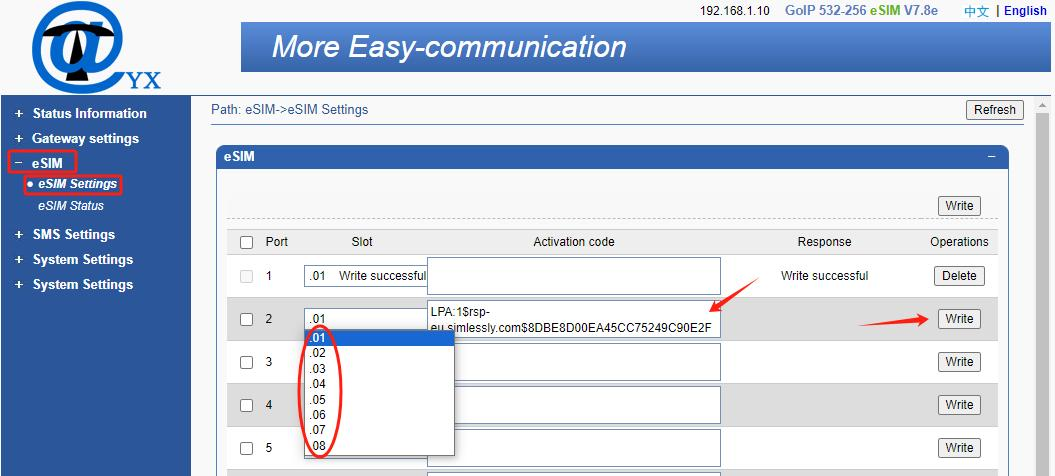Click the Refresh button
Screen dimensions: 1055x476
994,110
